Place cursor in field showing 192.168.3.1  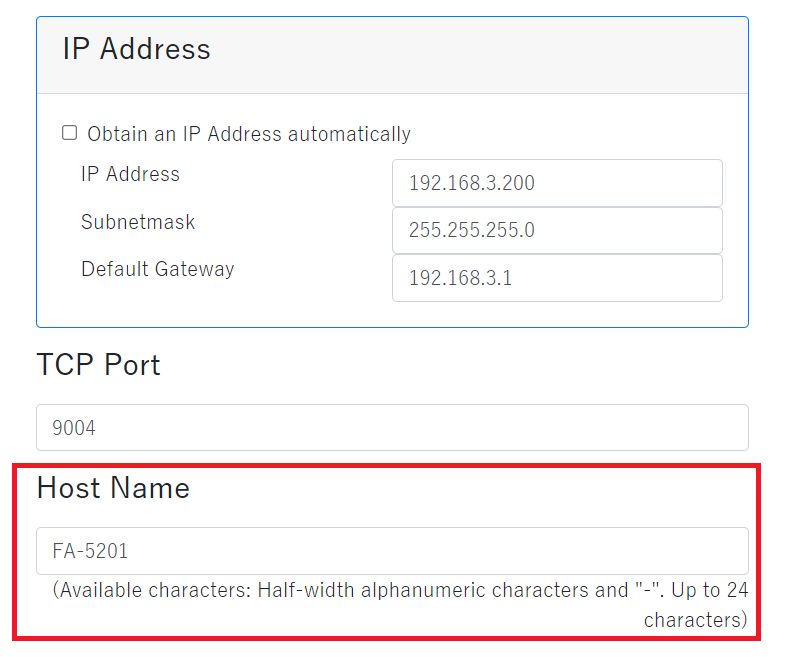[556, 278]
